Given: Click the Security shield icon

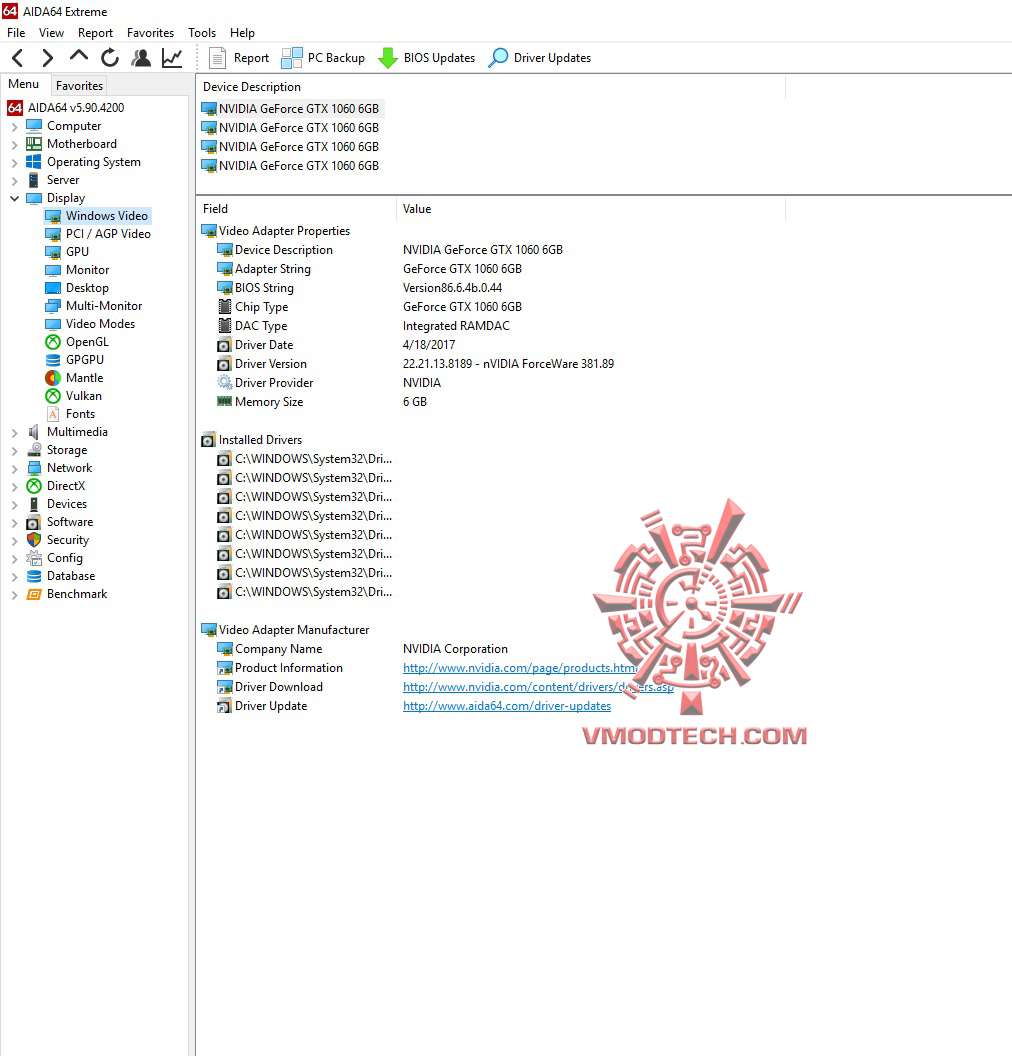Looking at the screenshot, I should click(34, 540).
